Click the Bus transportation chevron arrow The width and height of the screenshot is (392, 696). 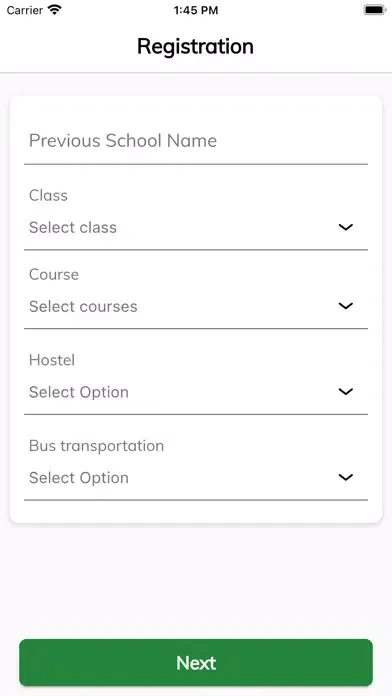coord(345,477)
